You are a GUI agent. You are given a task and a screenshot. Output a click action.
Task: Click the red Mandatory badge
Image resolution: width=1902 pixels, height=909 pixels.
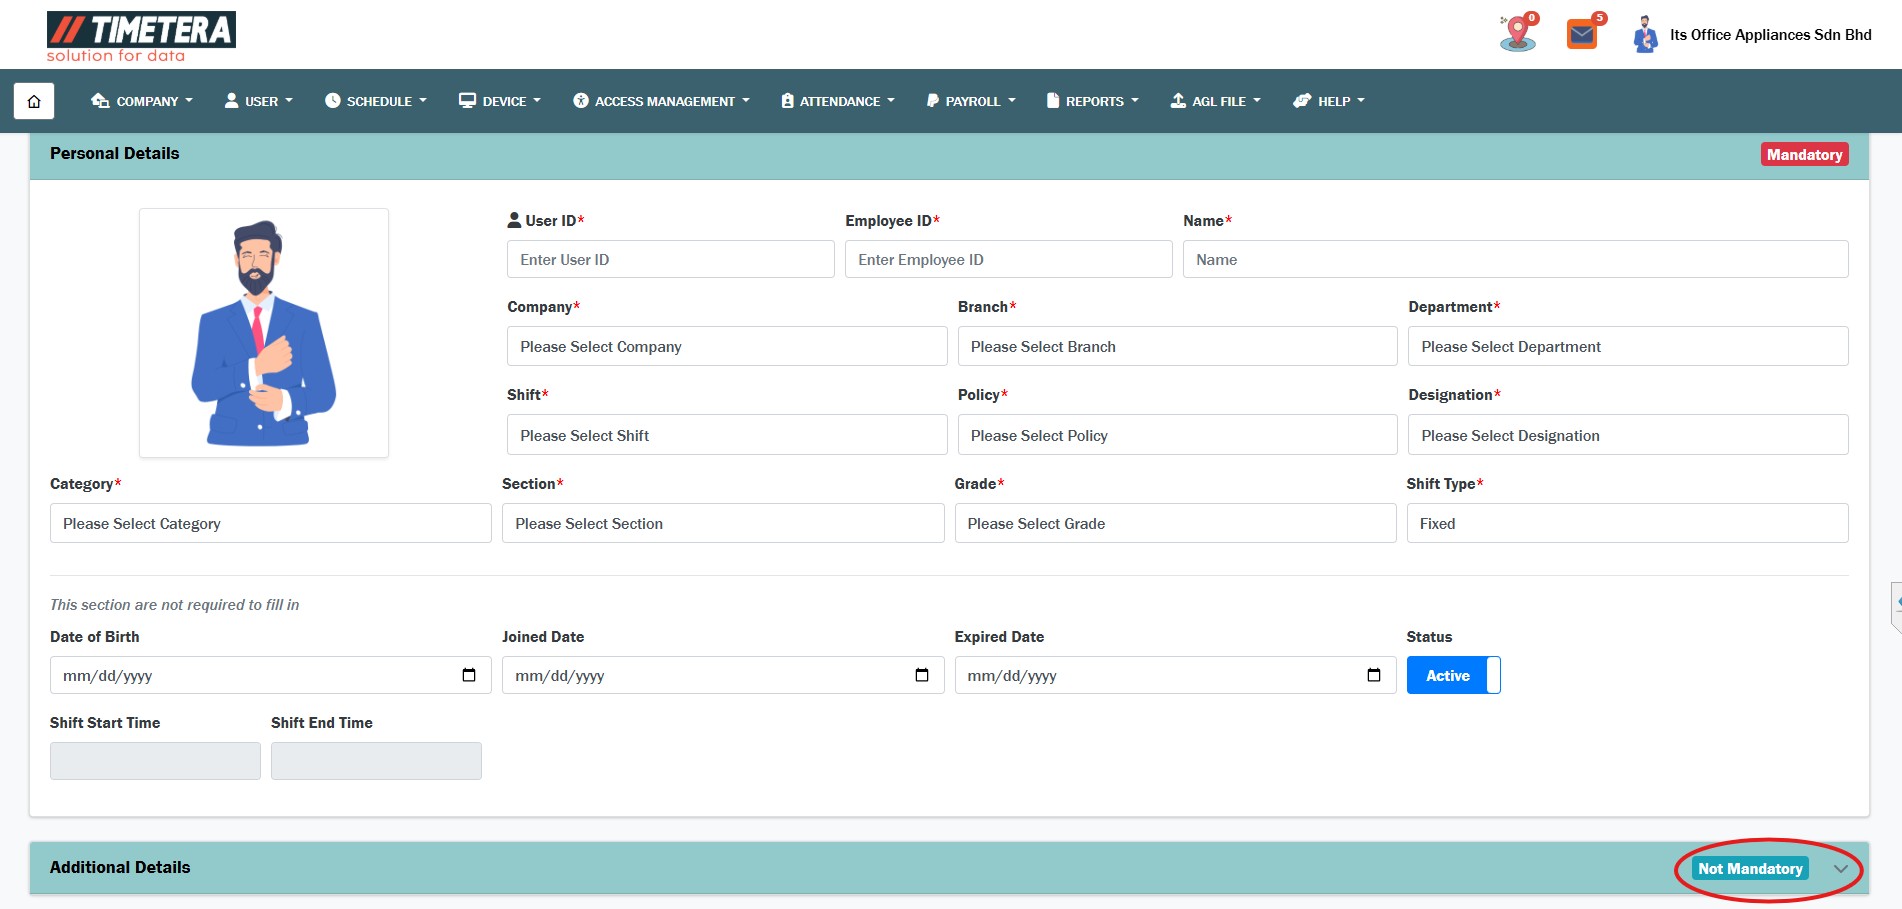pos(1804,155)
